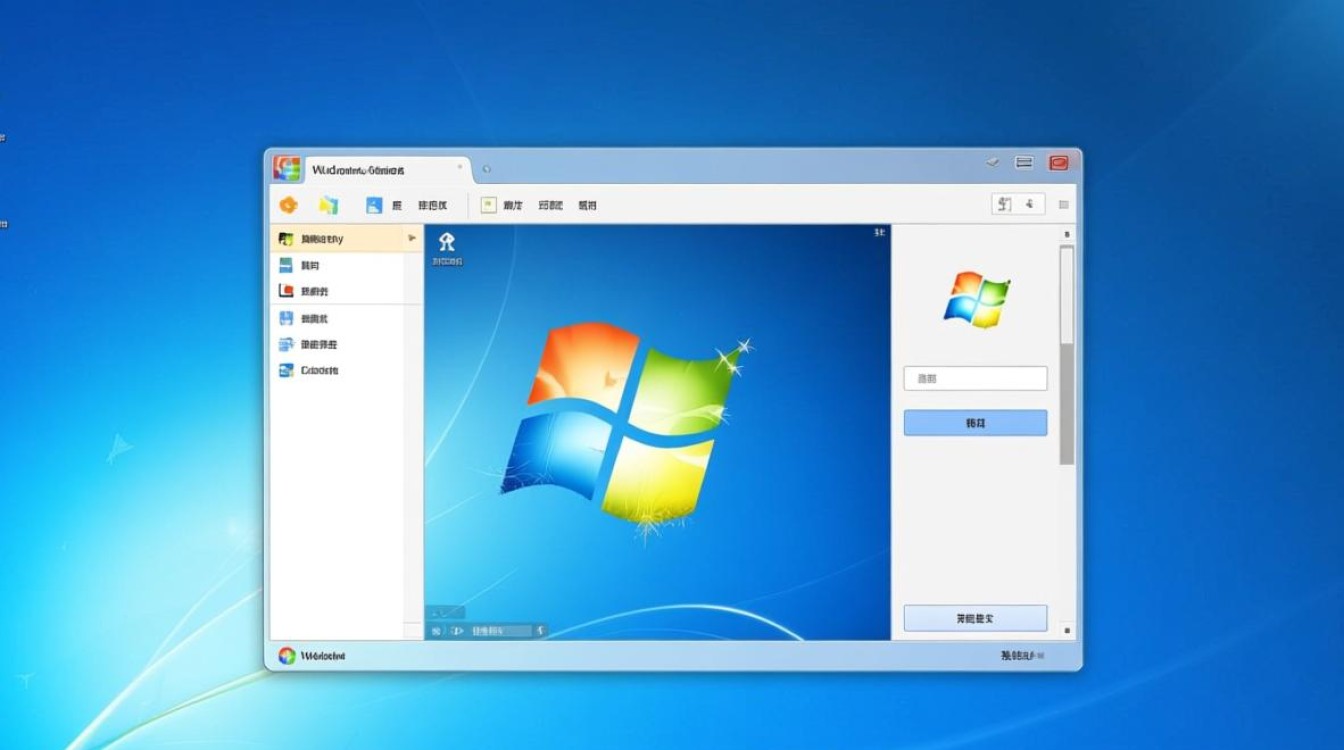Click the blue screenshot icon in the sidebar

[x=288, y=264]
